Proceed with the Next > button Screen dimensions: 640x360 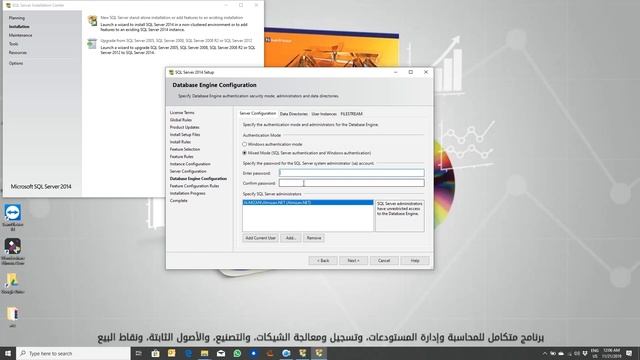pos(353,260)
